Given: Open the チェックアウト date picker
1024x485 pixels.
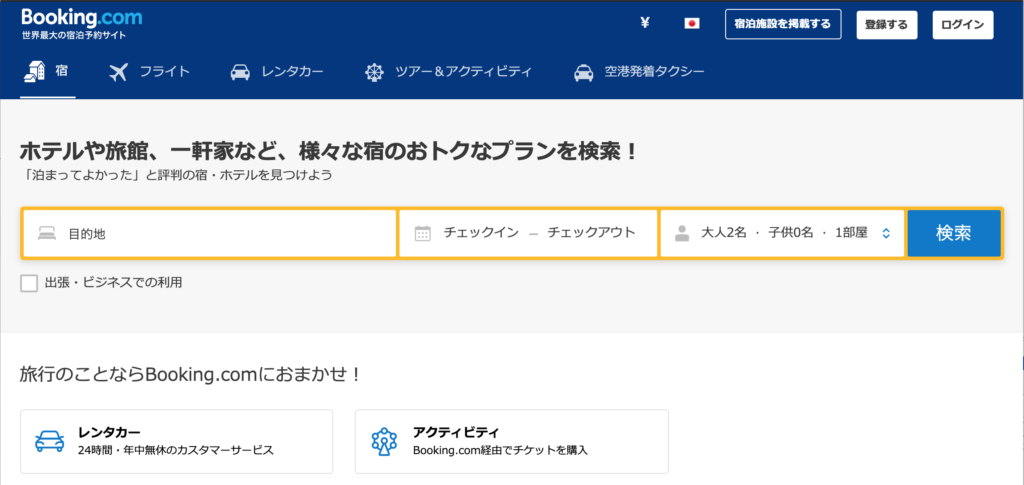Looking at the screenshot, I should [591, 233].
